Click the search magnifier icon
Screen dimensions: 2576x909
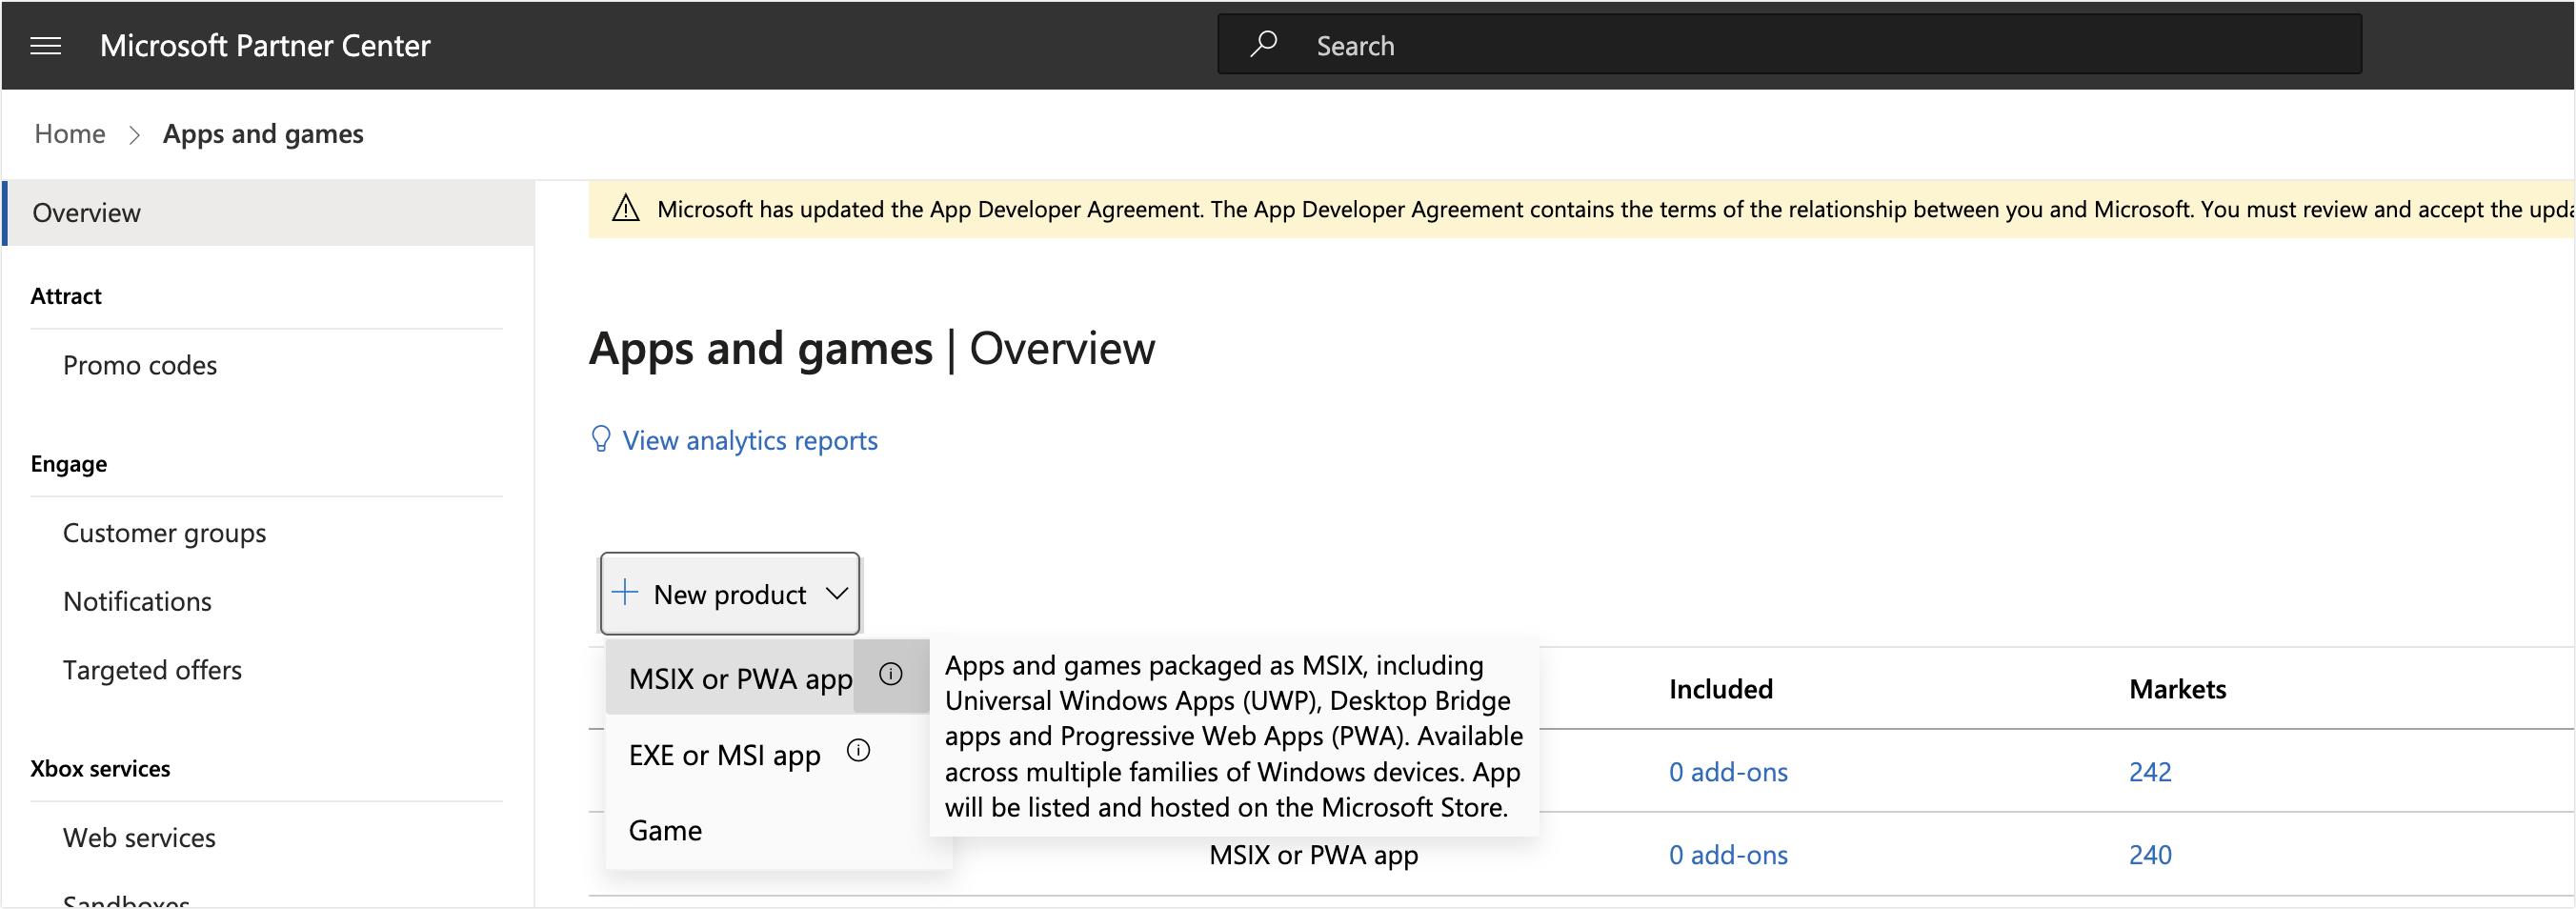(1264, 44)
